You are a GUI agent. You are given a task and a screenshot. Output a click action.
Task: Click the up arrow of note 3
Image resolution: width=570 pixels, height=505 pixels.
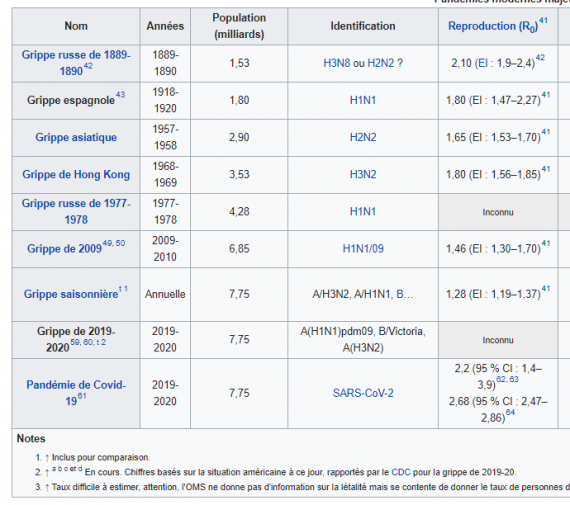(47, 487)
